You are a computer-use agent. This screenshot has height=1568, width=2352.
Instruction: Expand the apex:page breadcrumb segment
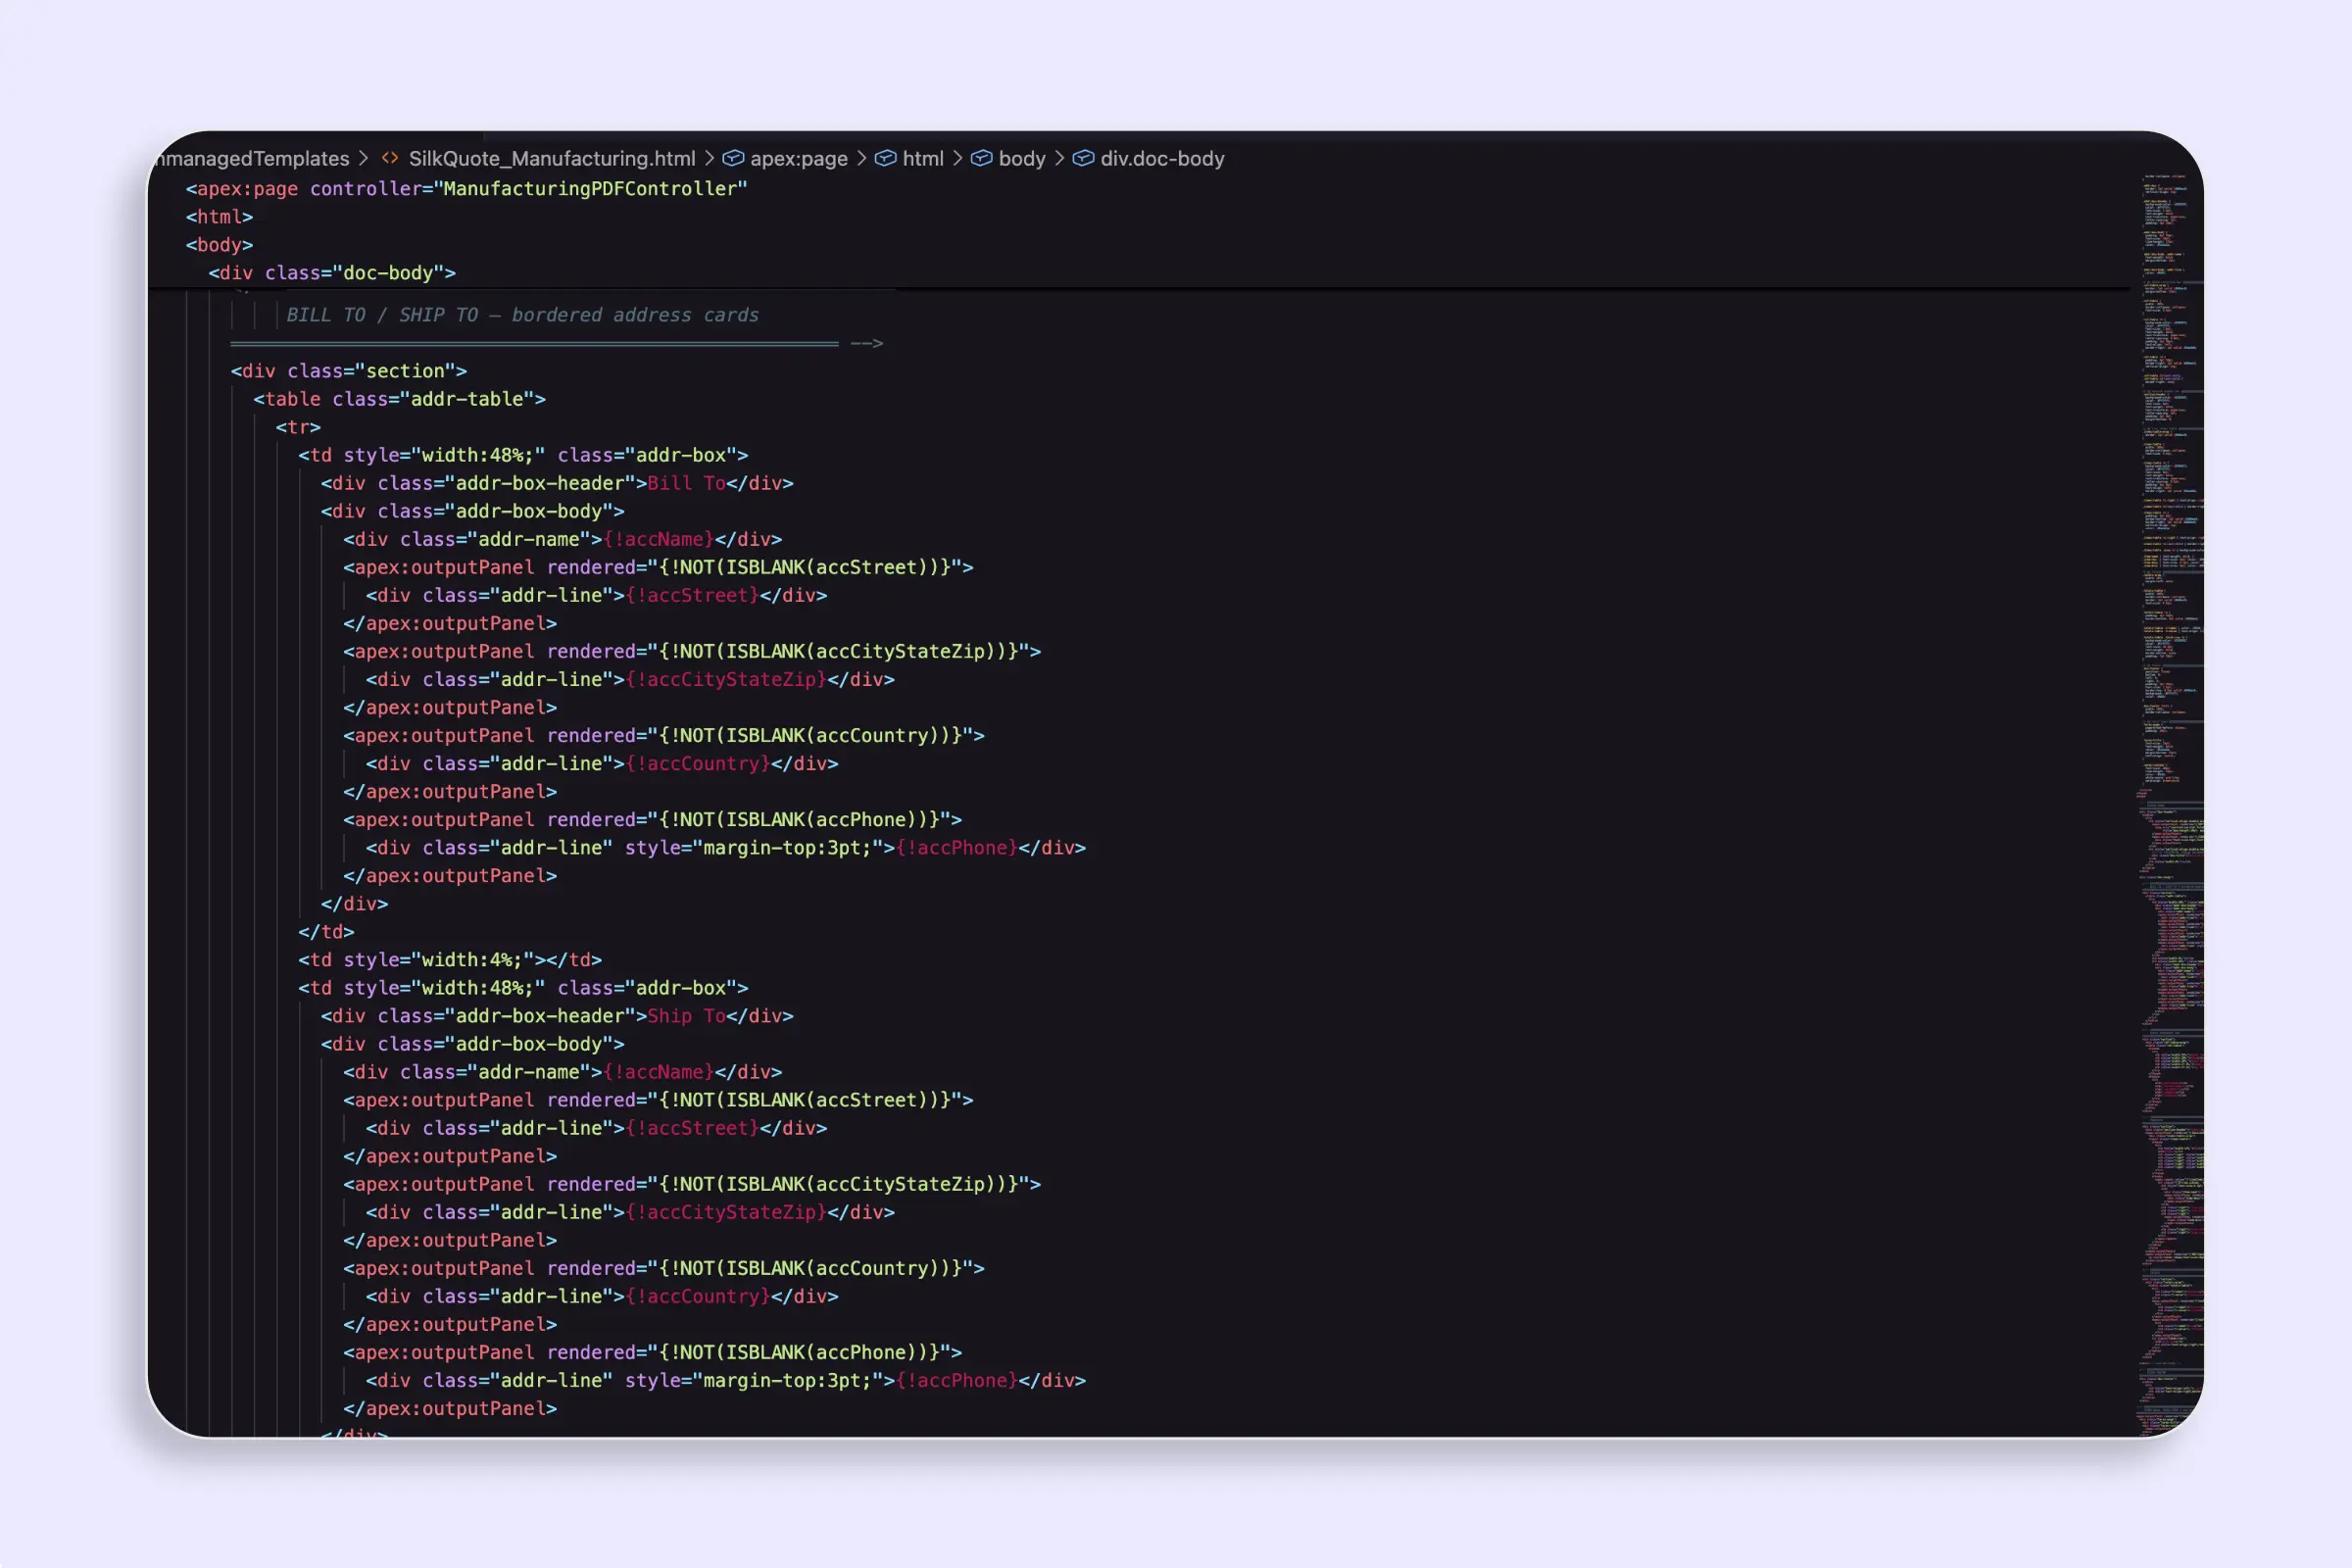pyautogui.click(x=798, y=158)
